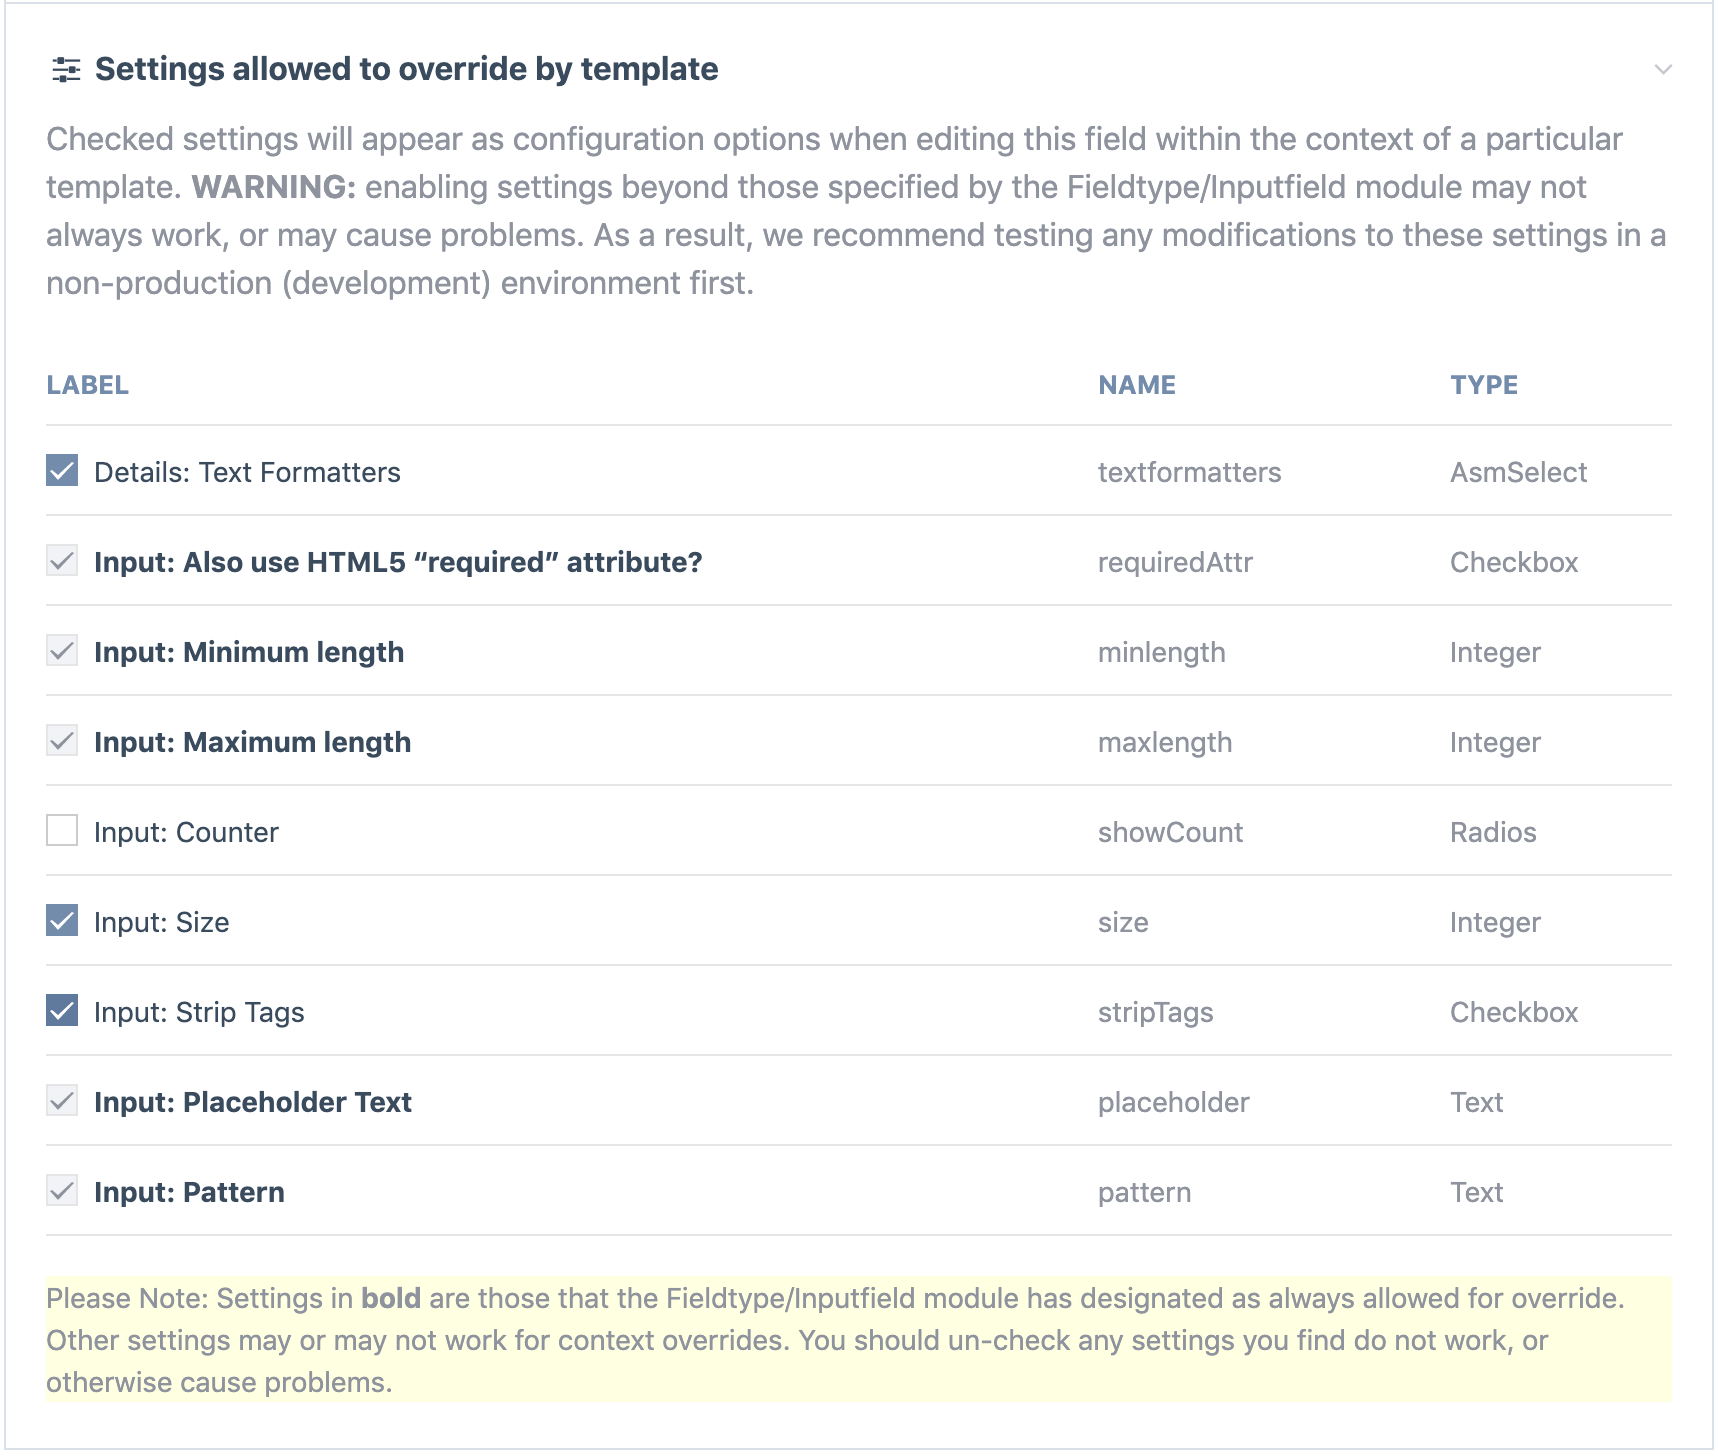Click the Settings allowed to override heading
The height and width of the screenshot is (1456, 1718).
tap(406, 69)
